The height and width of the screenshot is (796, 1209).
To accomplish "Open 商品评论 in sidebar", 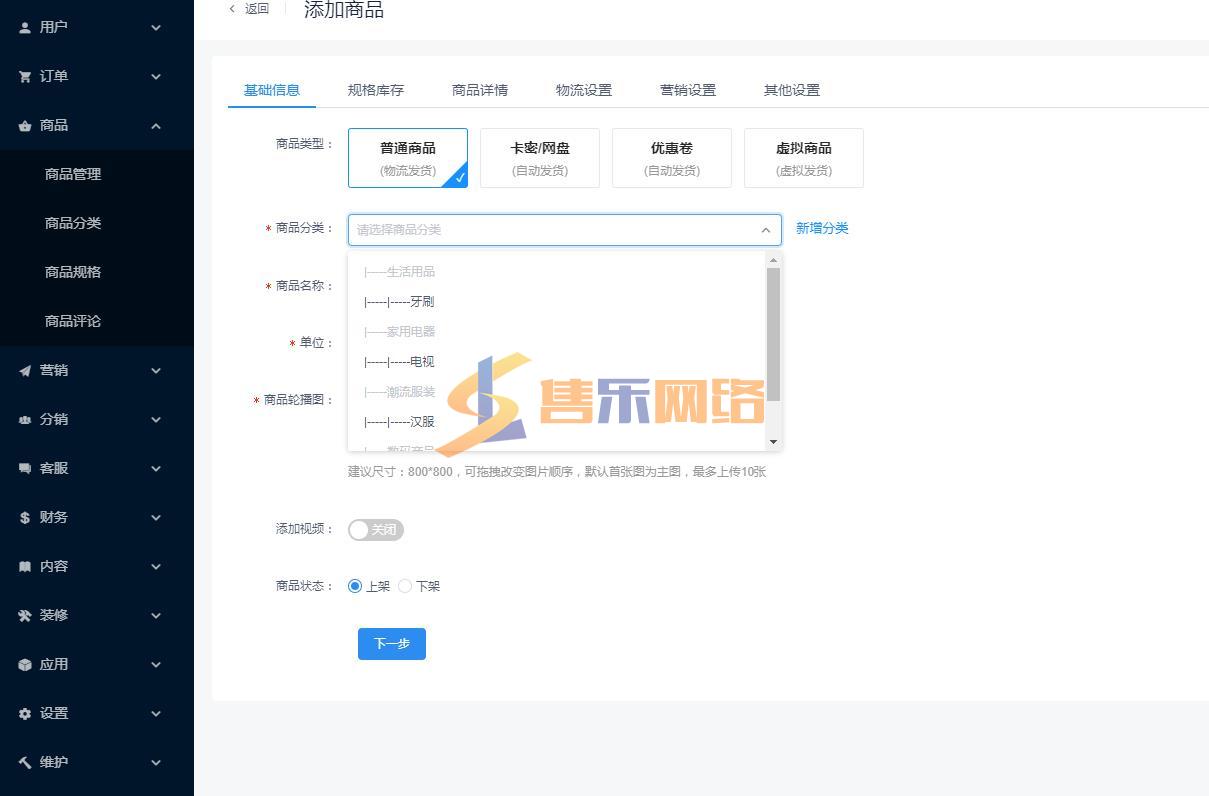I will pyautogui.click(x=73, y=321).
